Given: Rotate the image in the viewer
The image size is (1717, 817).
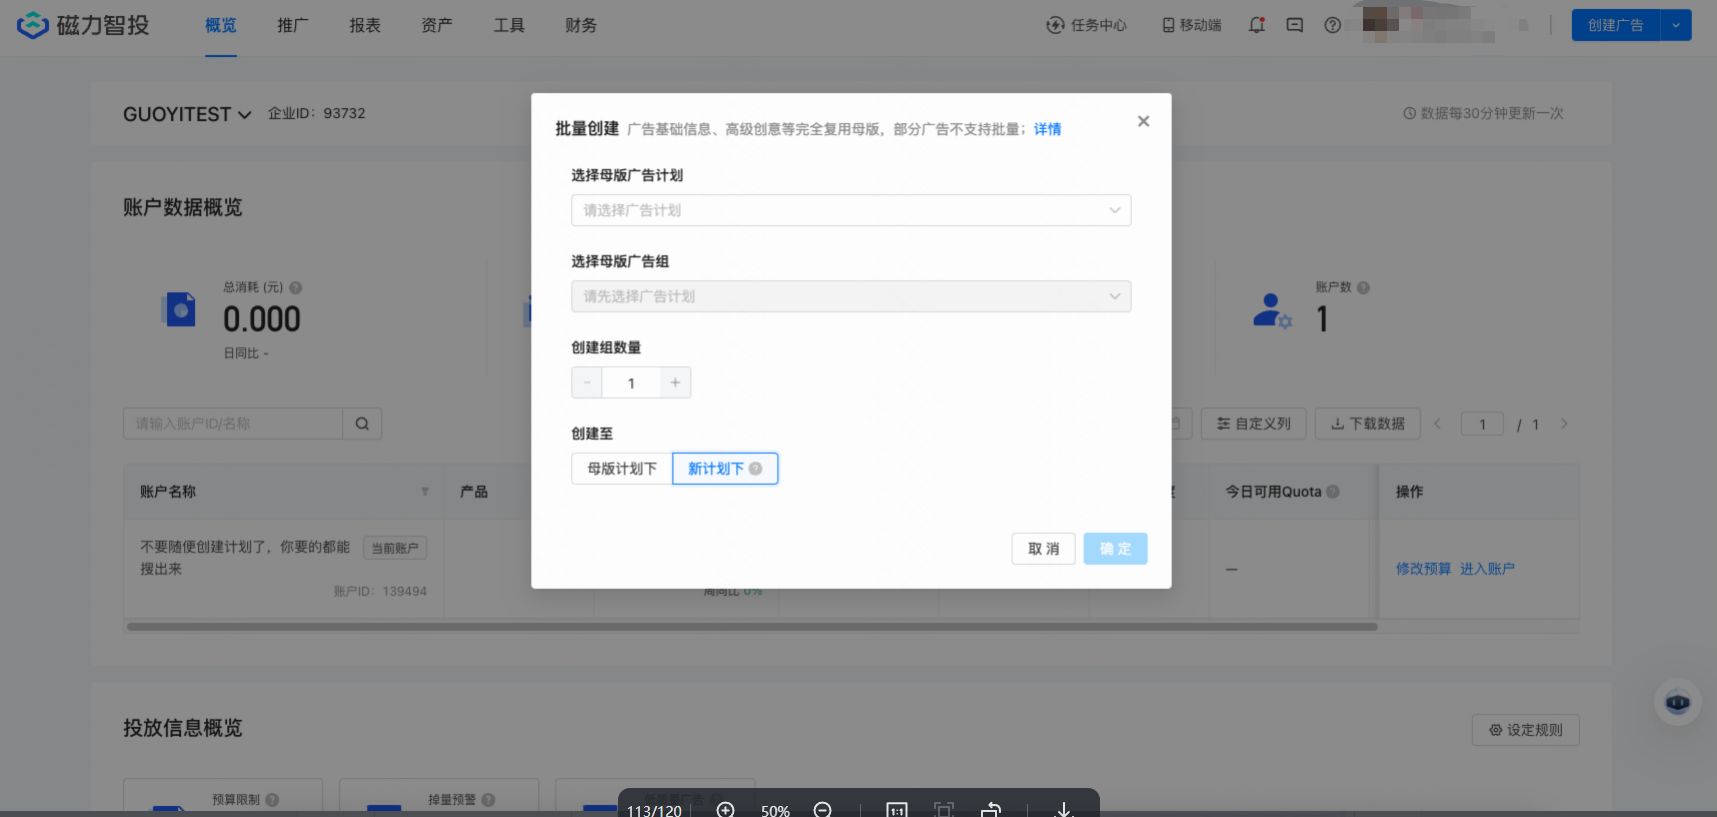Looking at the screenshot, I should [x=991, y=810].
